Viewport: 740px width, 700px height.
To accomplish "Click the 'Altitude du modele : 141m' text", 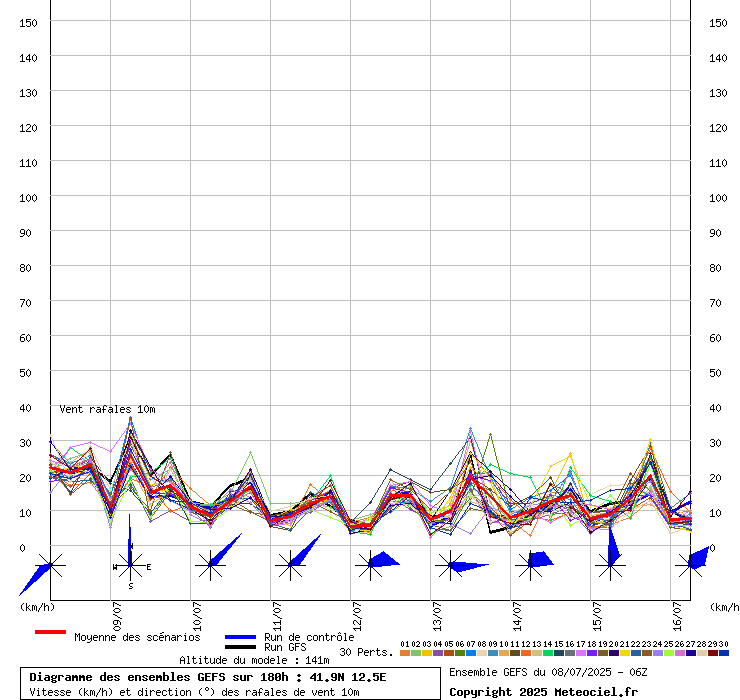I will pos(254,660).
